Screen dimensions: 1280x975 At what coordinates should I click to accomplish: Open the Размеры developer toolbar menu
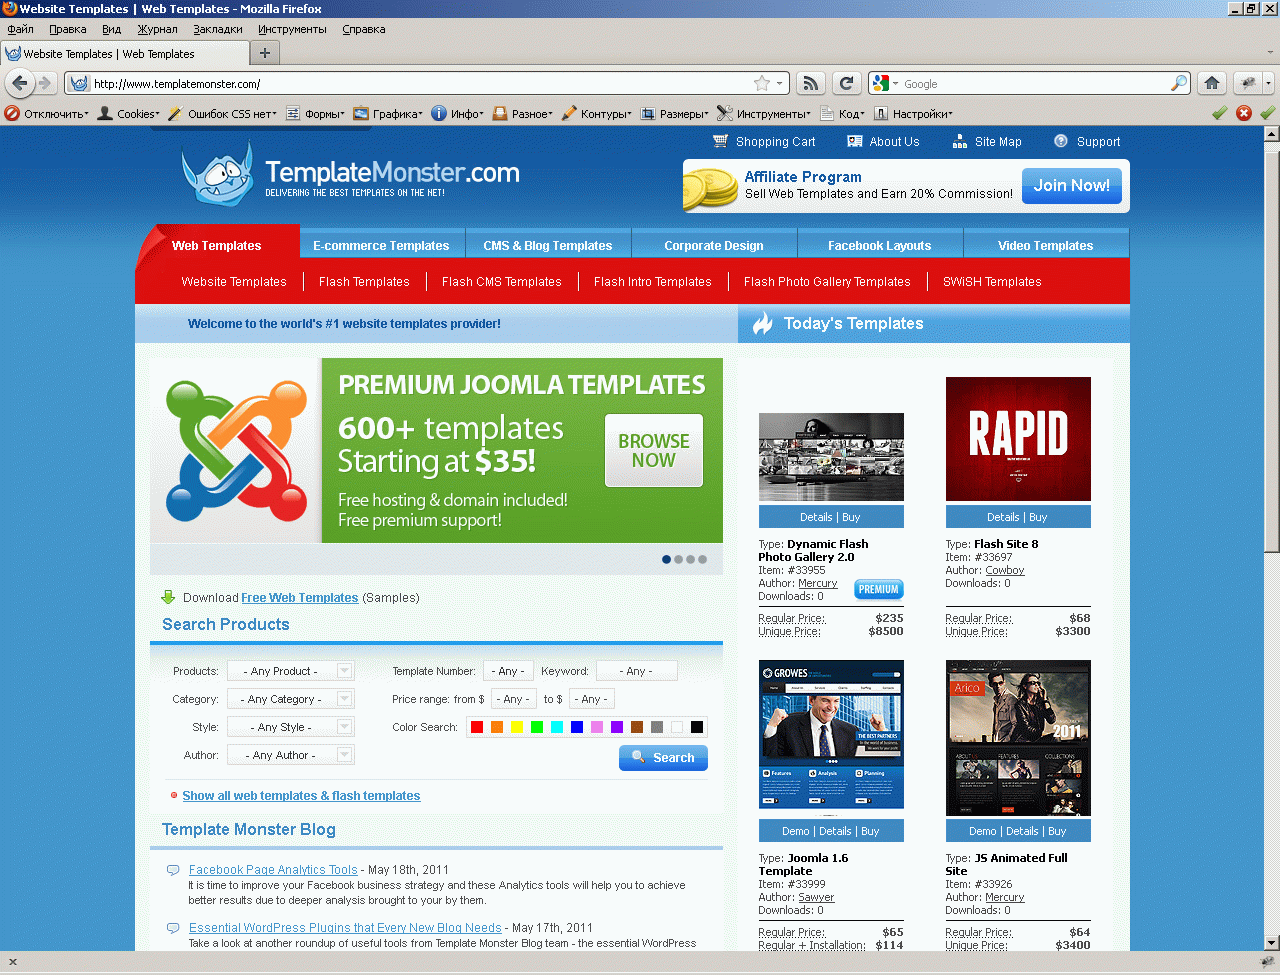675,114
